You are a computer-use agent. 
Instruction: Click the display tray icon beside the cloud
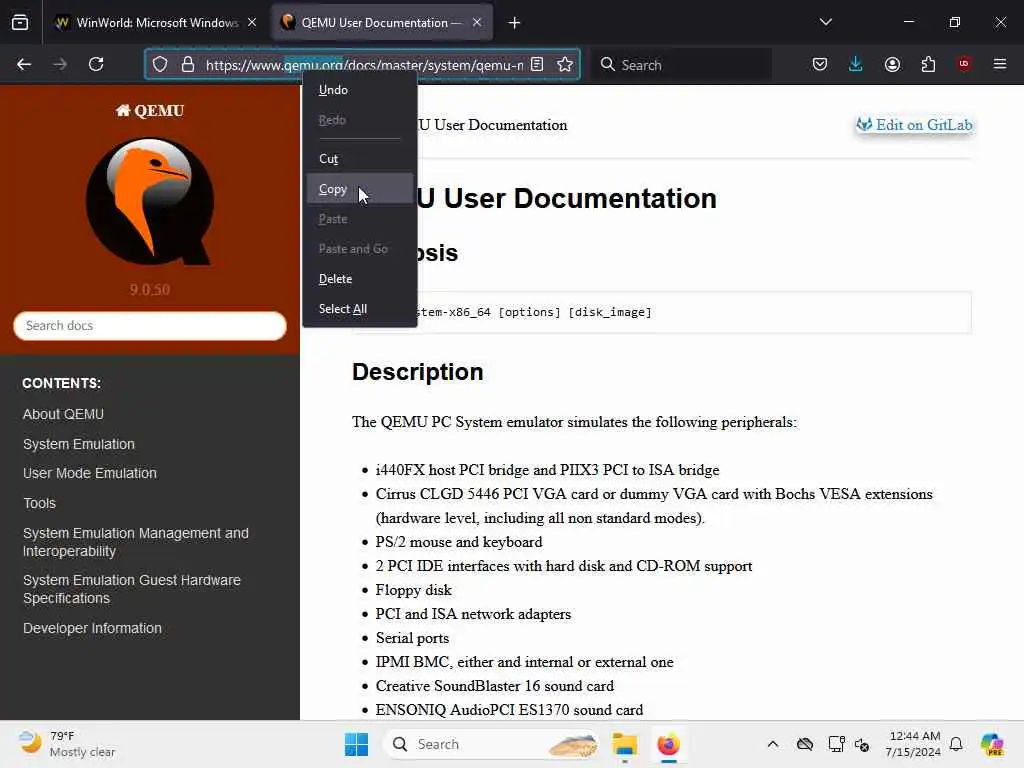click(x=836, y=744)
